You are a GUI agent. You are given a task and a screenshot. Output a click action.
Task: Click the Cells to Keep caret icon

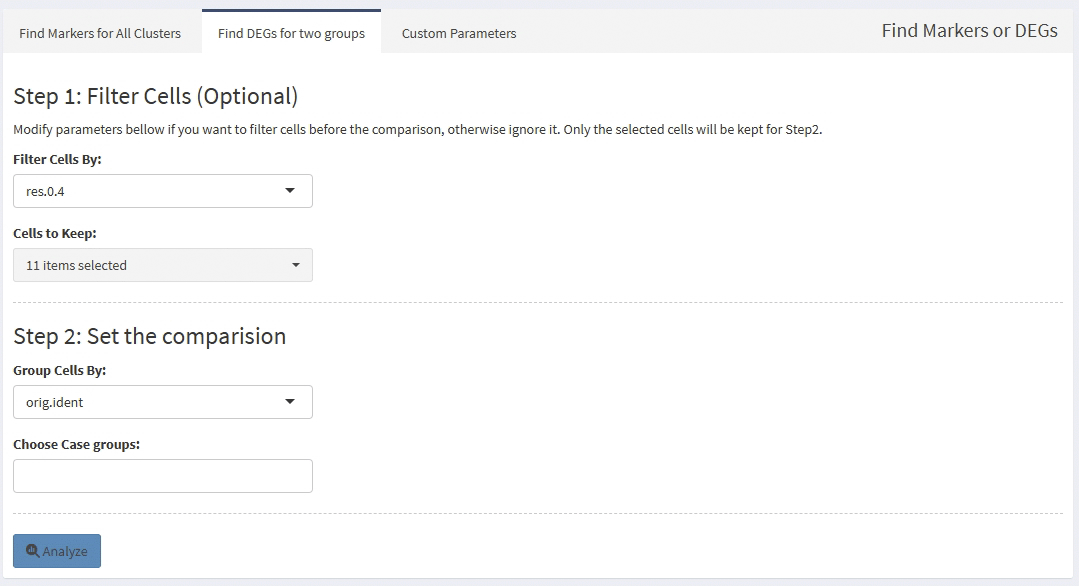tap(295, 265)
